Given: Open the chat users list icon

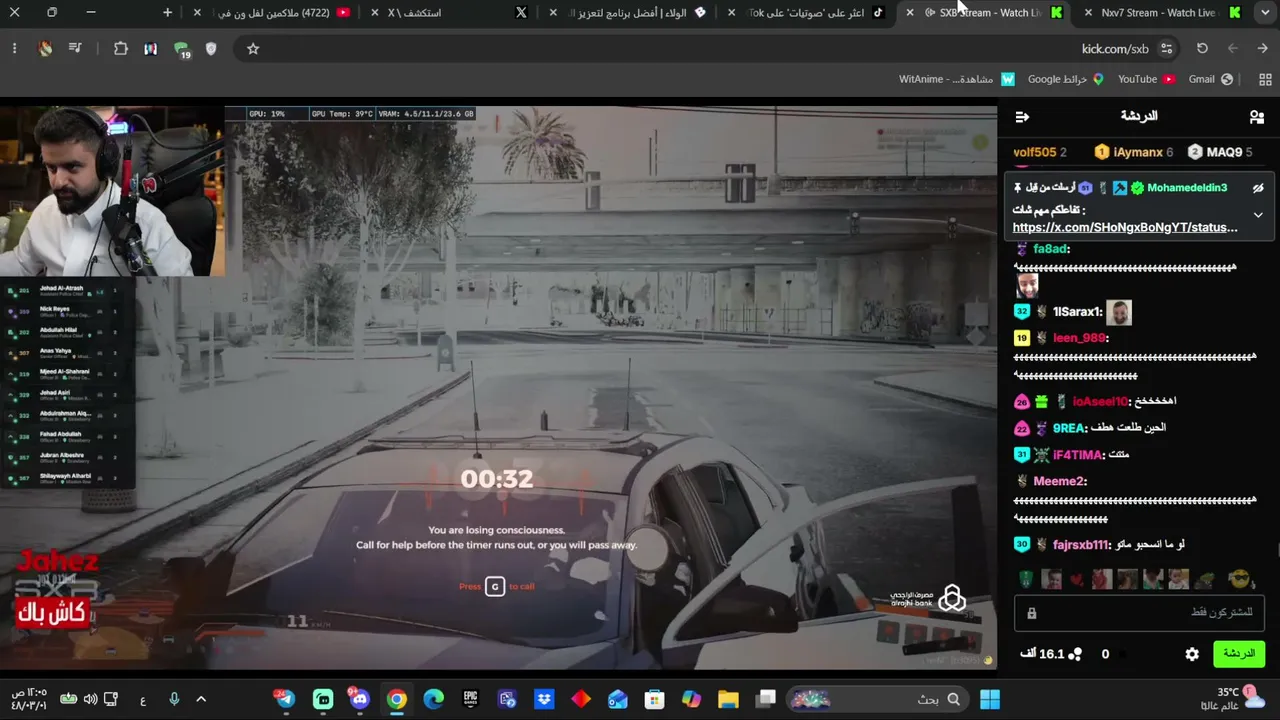Looking at the screenshot, I should click(x=1257, y=117).
